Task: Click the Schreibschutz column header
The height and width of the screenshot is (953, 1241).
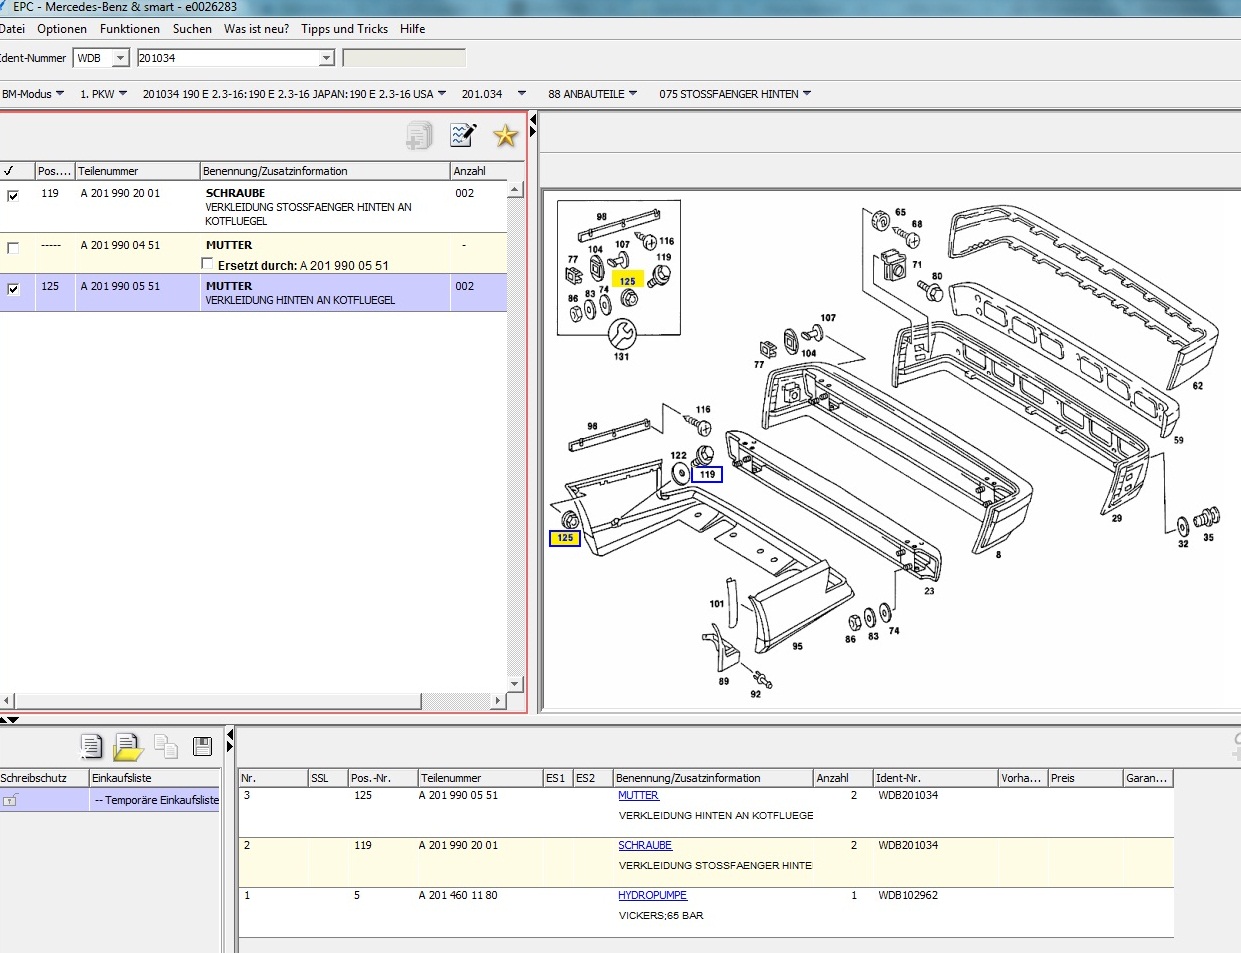Action: point(44,778)
